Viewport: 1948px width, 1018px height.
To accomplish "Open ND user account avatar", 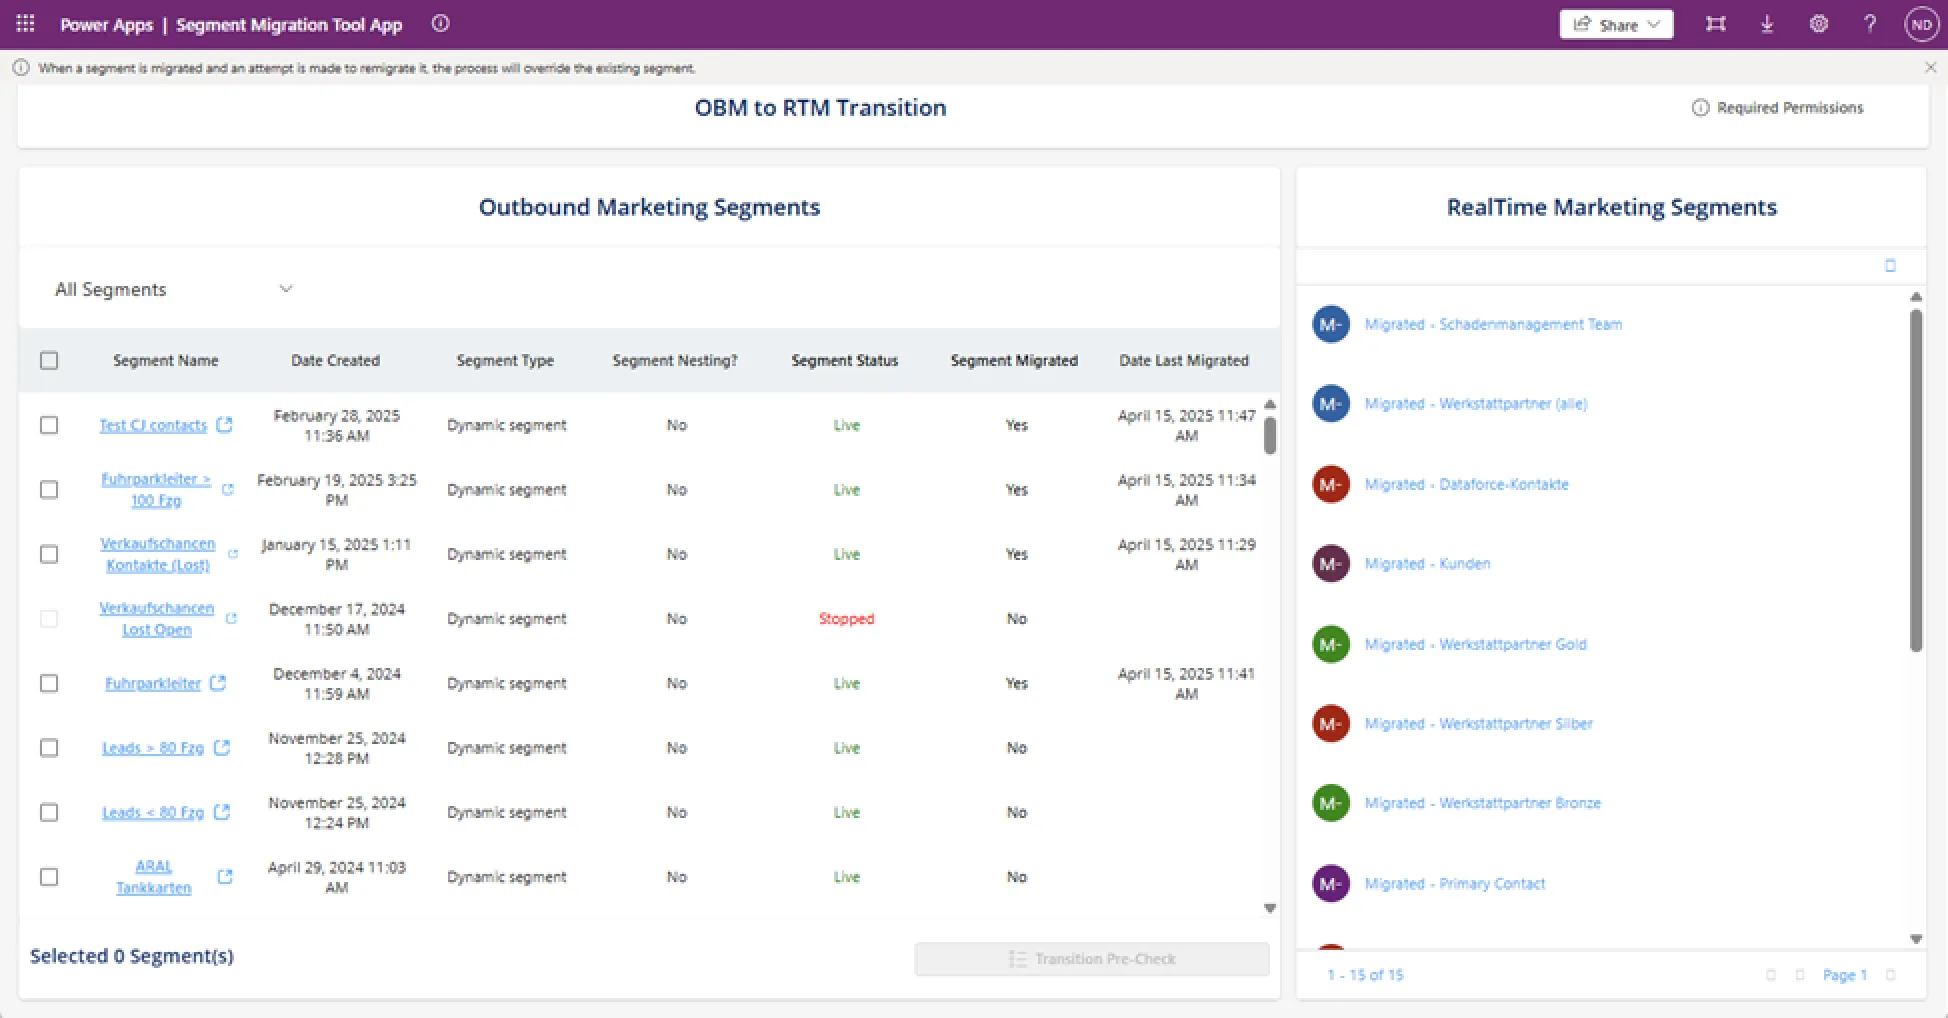I will click(x=1921, y=25).
